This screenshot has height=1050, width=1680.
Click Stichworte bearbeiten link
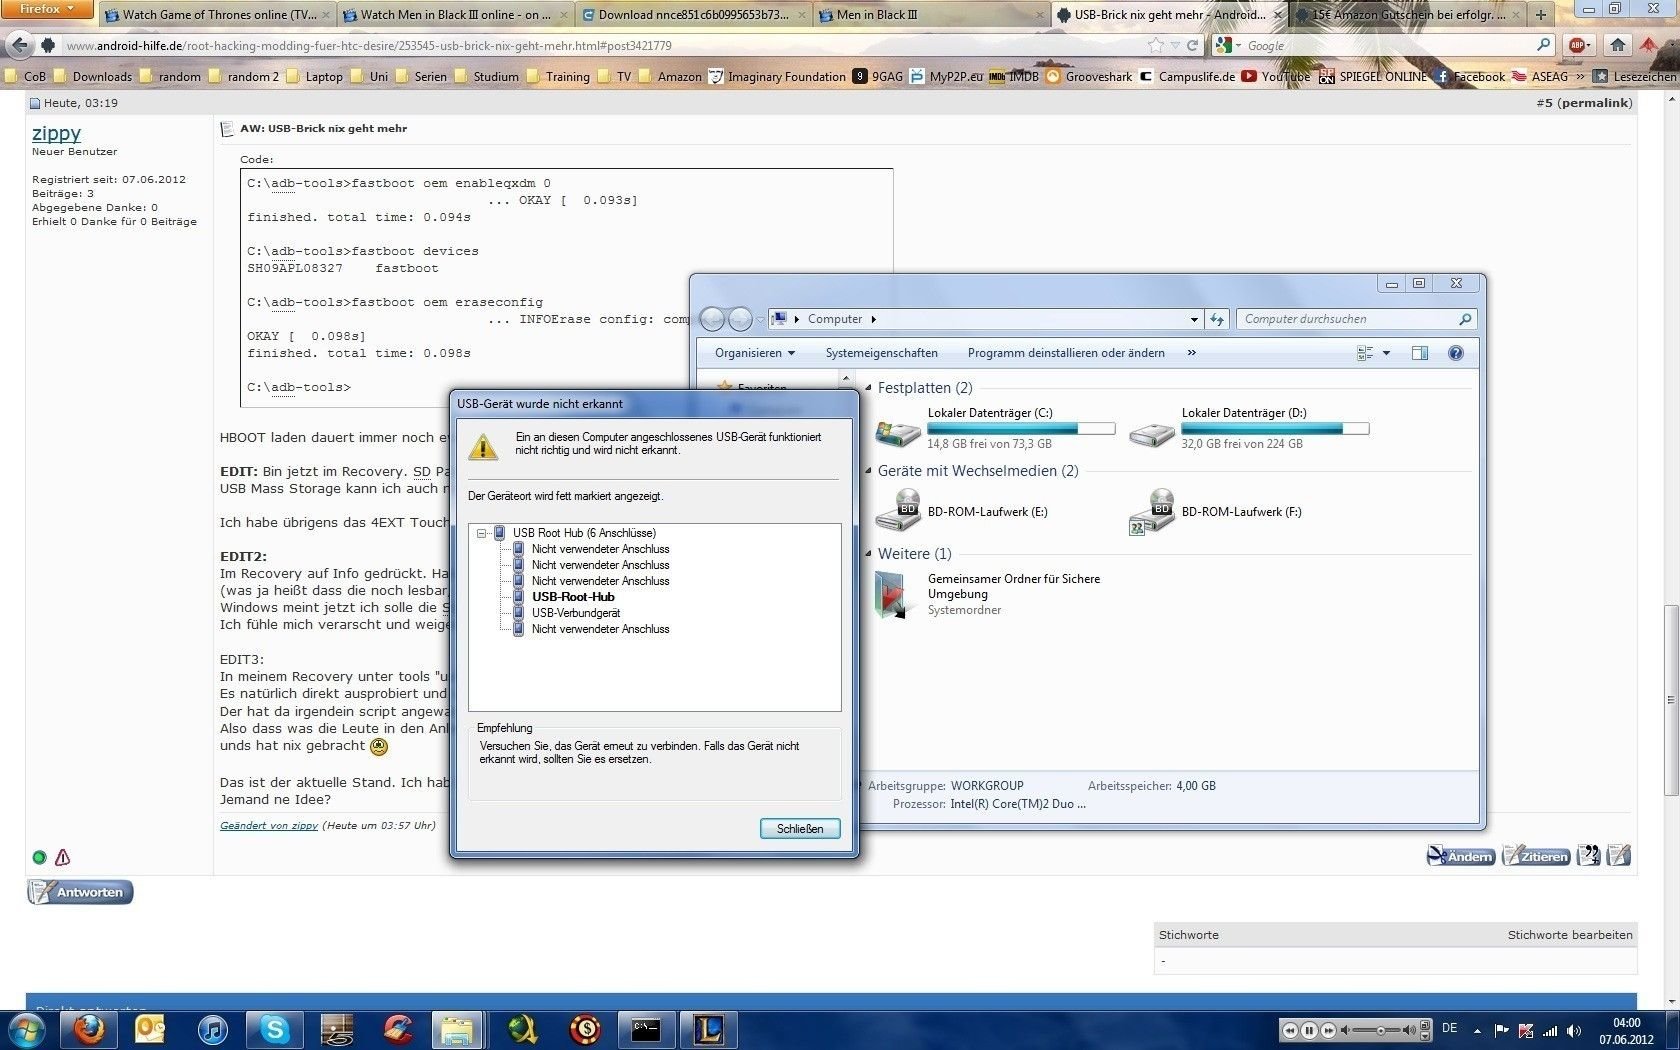(1570, 935)
